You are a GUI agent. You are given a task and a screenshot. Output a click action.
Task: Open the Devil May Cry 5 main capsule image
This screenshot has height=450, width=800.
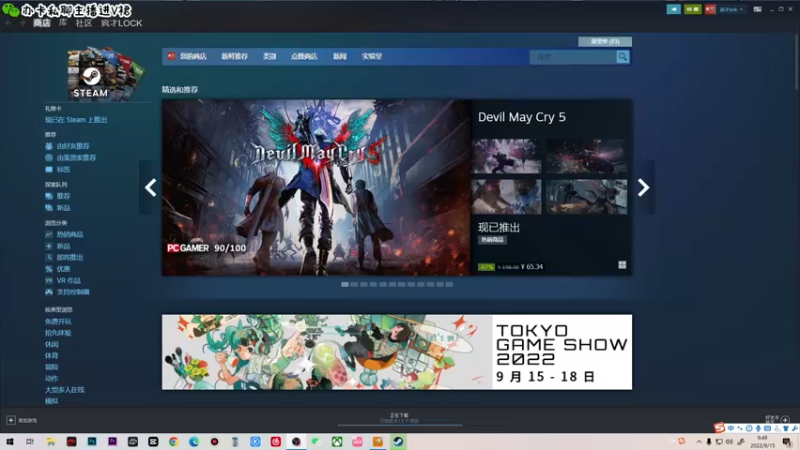316,187
